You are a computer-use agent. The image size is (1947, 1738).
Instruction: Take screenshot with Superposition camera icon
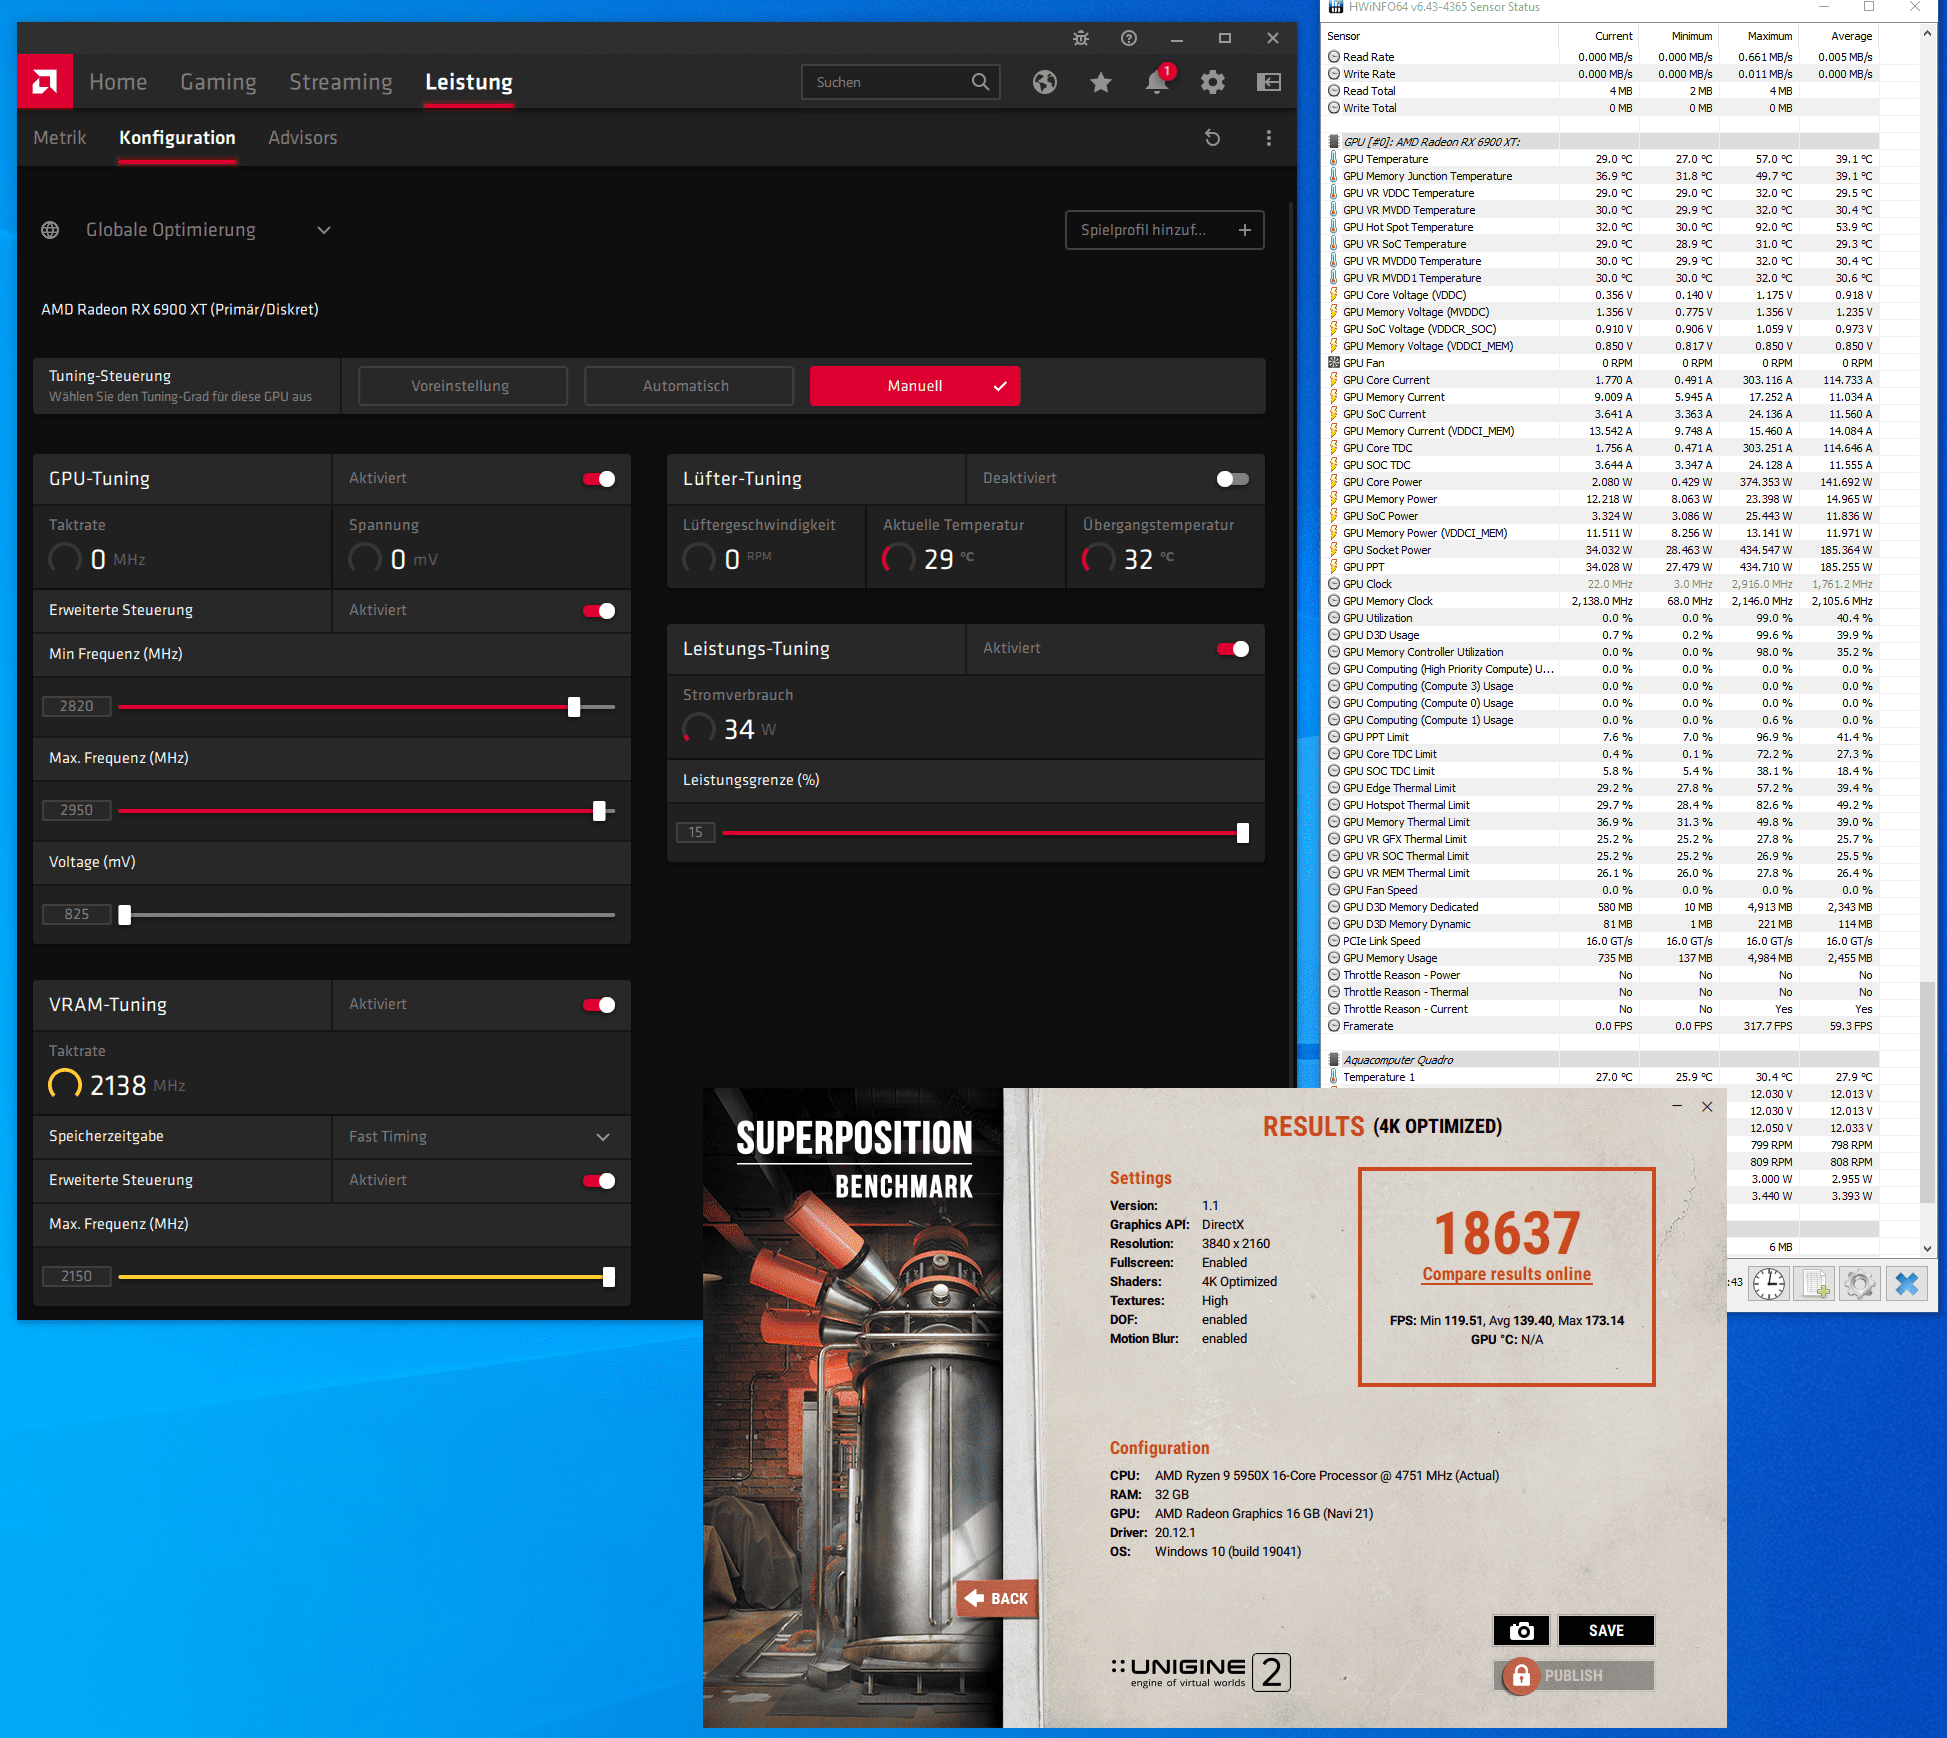tap(1521, 1630)
